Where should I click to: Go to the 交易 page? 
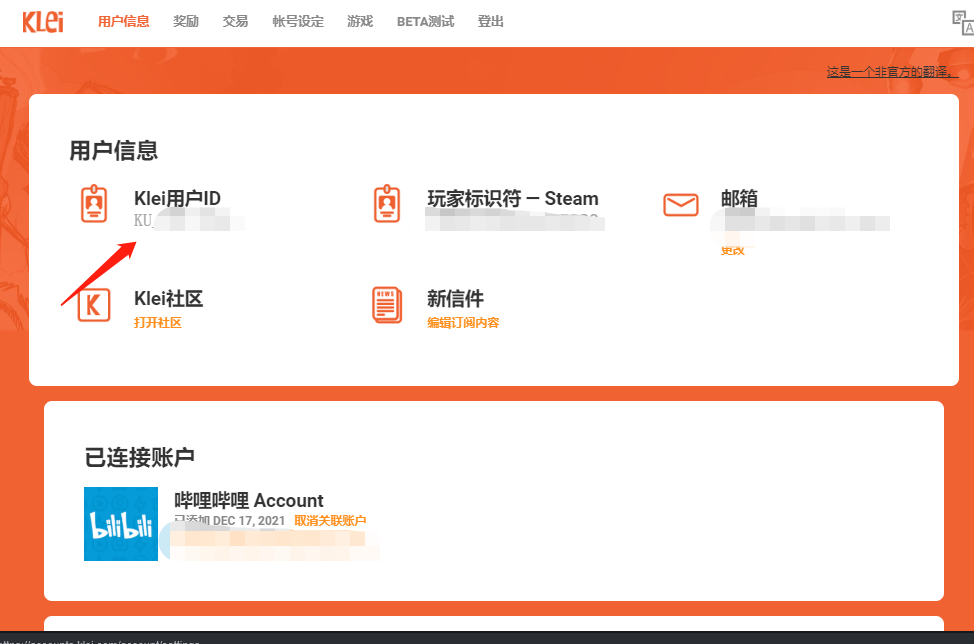click(235, 22)
